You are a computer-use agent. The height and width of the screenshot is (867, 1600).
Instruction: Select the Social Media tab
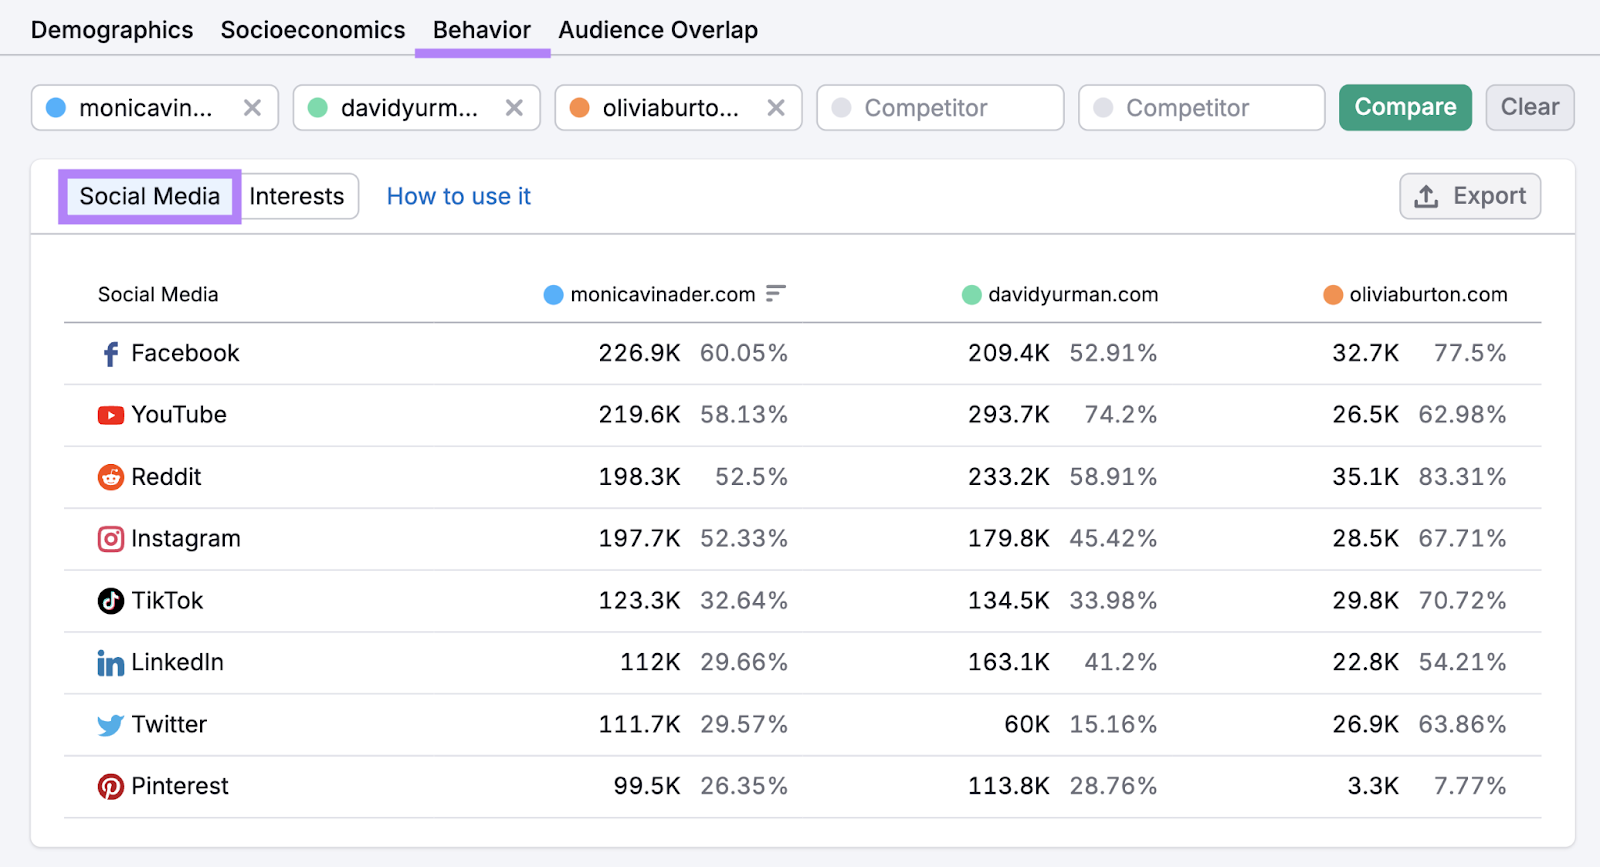click(150, 196)
